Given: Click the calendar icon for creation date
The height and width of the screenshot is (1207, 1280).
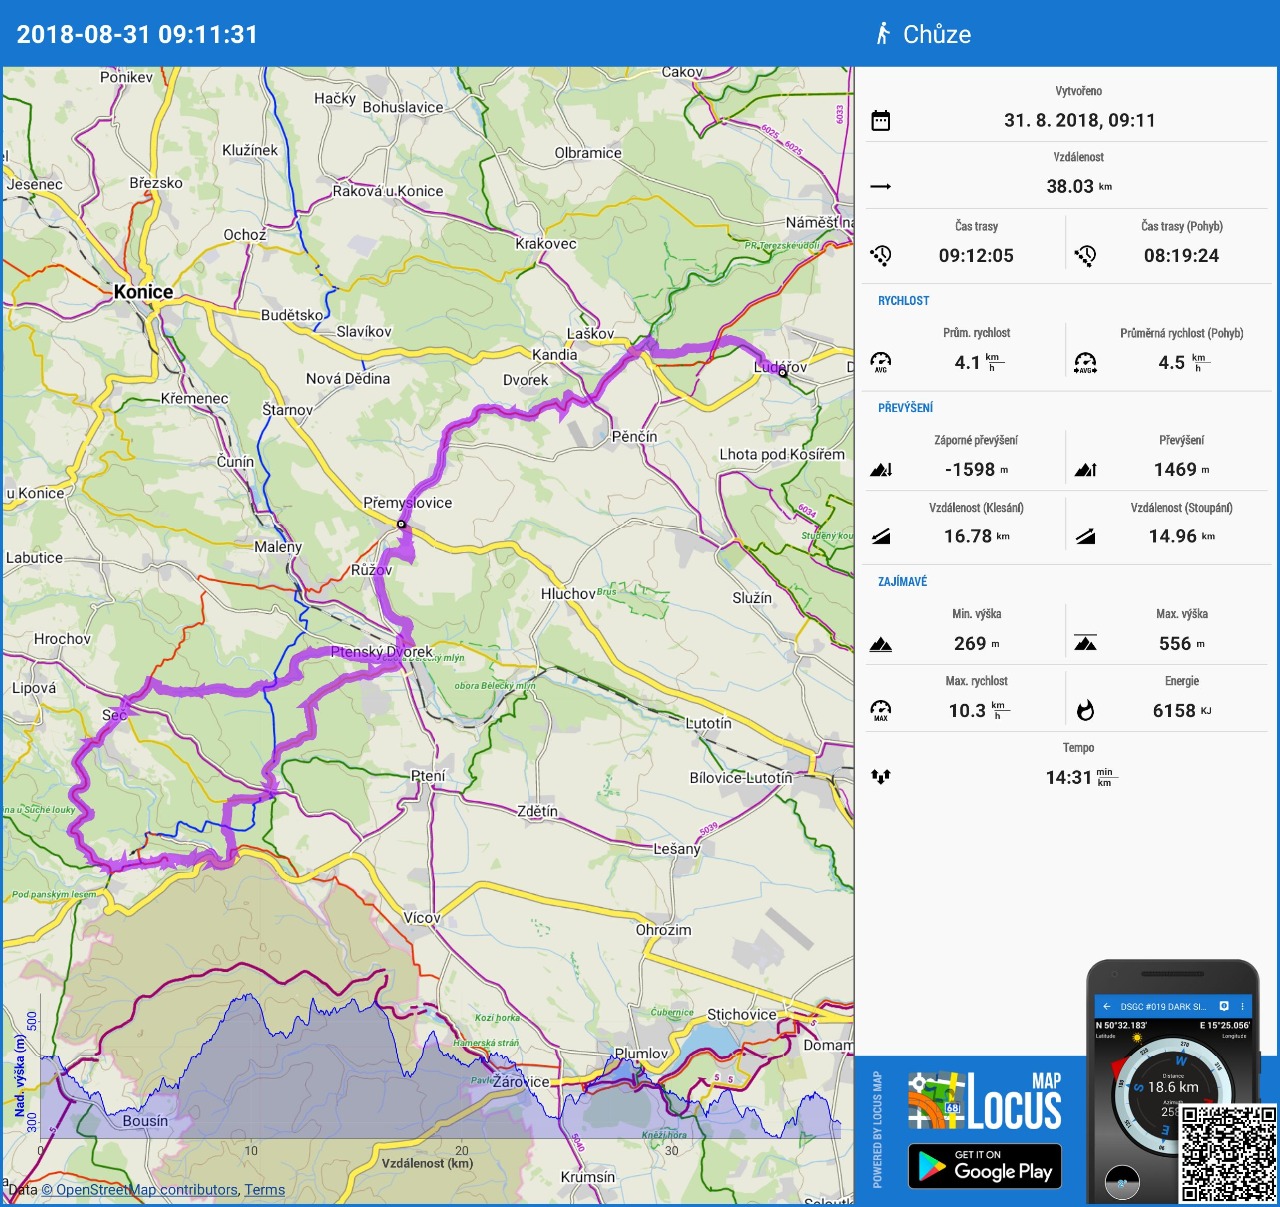Looking at the screenshot, I should (x=880, y=121).
